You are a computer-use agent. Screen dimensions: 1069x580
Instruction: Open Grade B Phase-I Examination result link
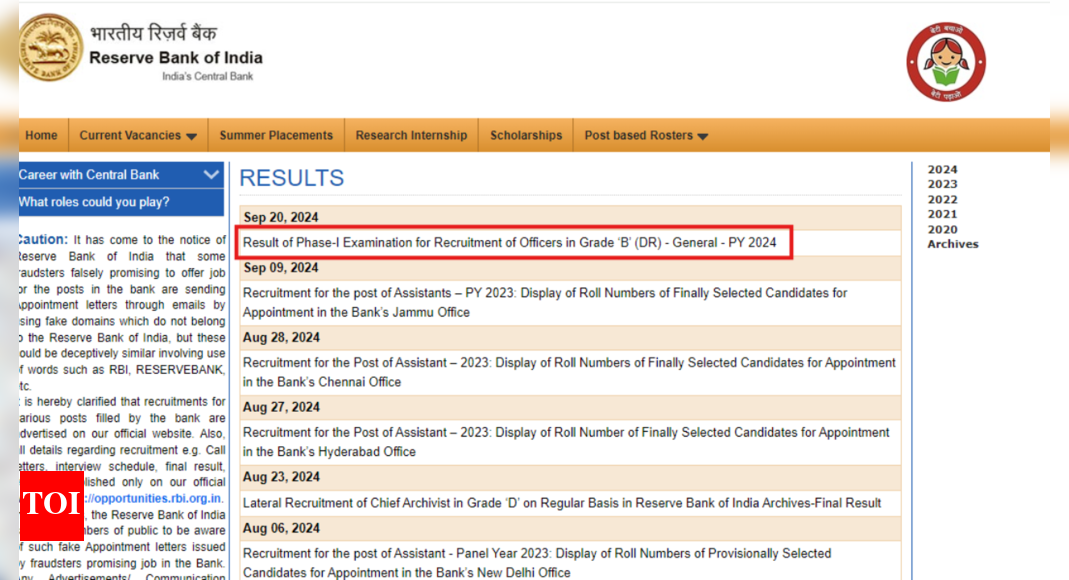click(x=509, y=243)
